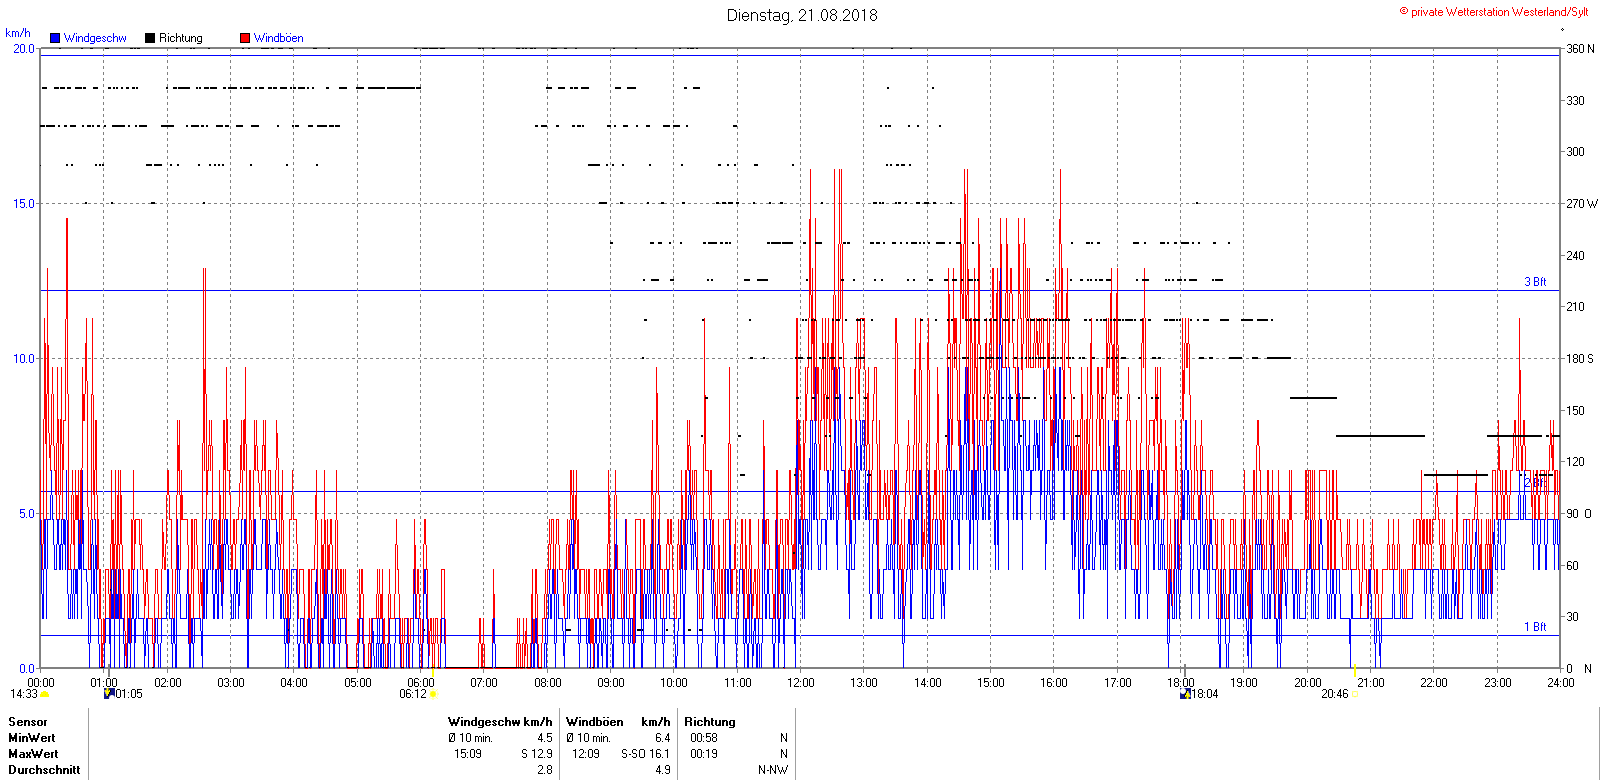
Task: Click the private Wetterstation Westerland/Sylt credit
Action: [1494, 12]
